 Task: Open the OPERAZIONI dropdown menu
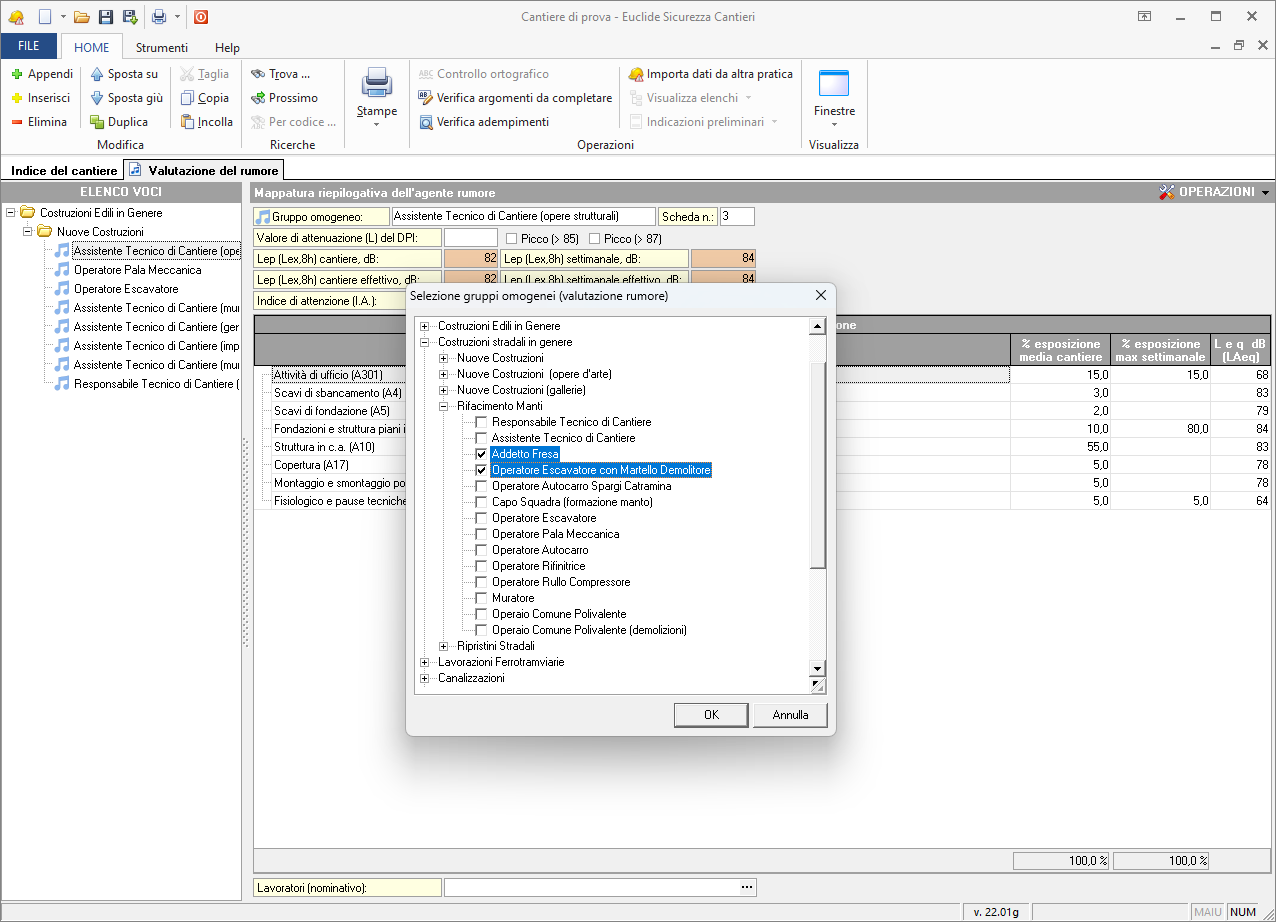(x=1214, y=192)
